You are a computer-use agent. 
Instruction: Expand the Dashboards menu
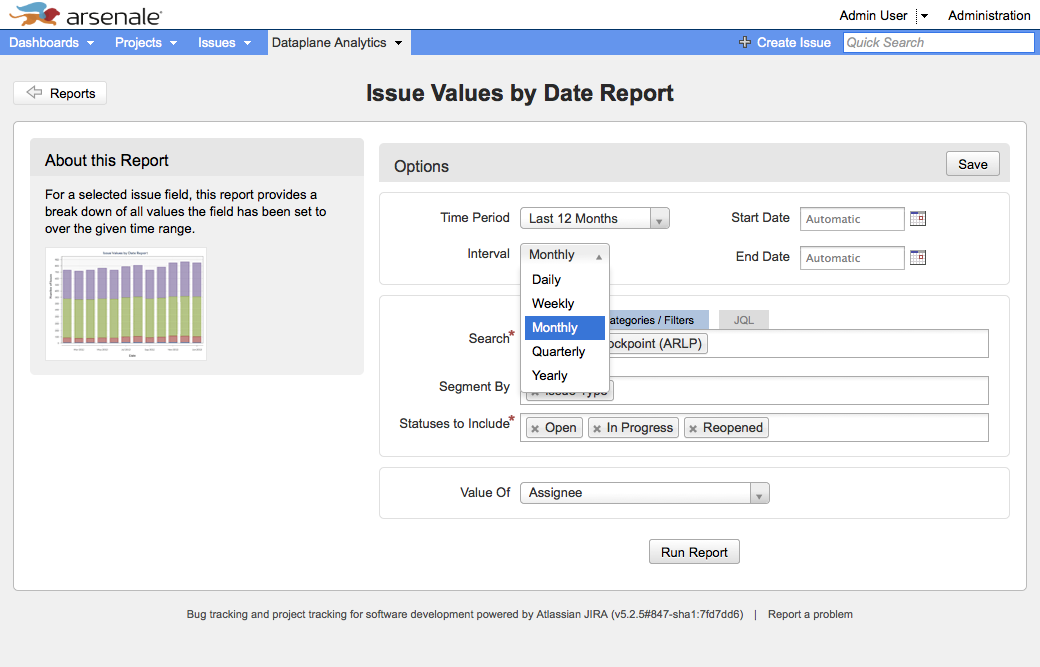[x=52, y=42]
